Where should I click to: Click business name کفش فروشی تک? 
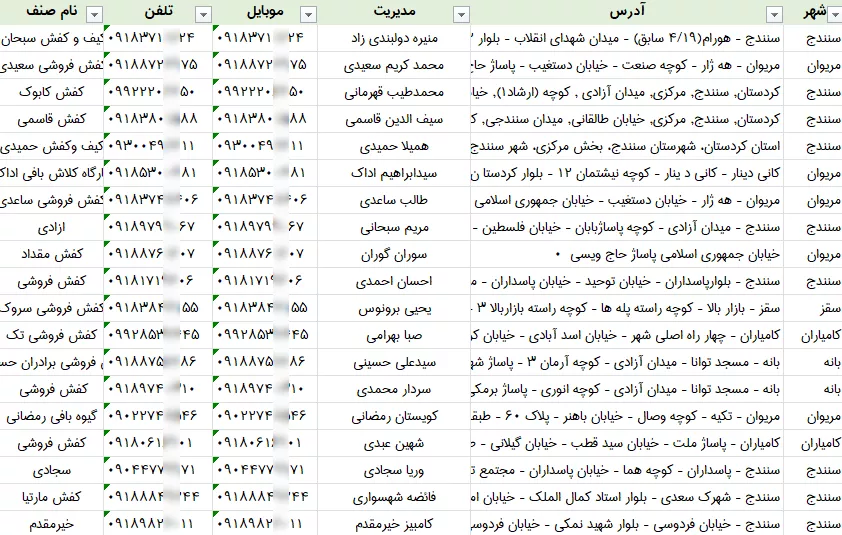pyautogui.click(x=52, y=335)
